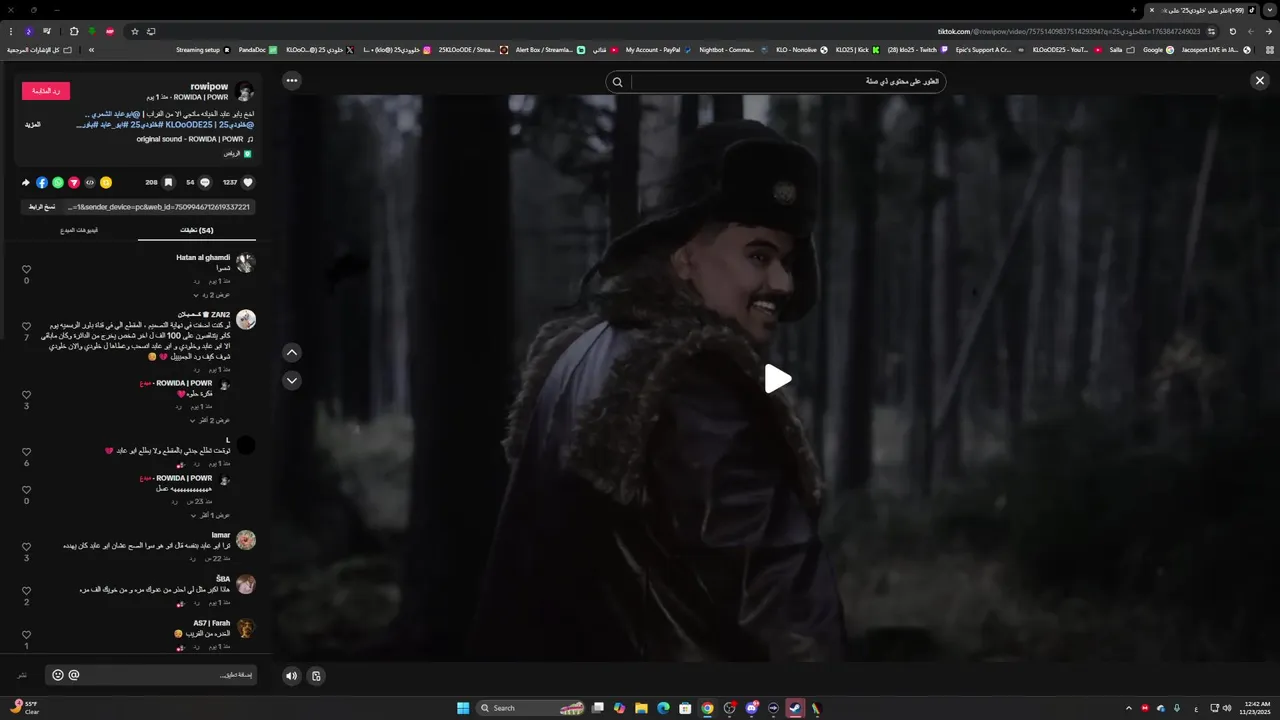Viewport: 1280px width, 720px height.
Task: Like the ZAN2 comment
Action: [26, 326]
